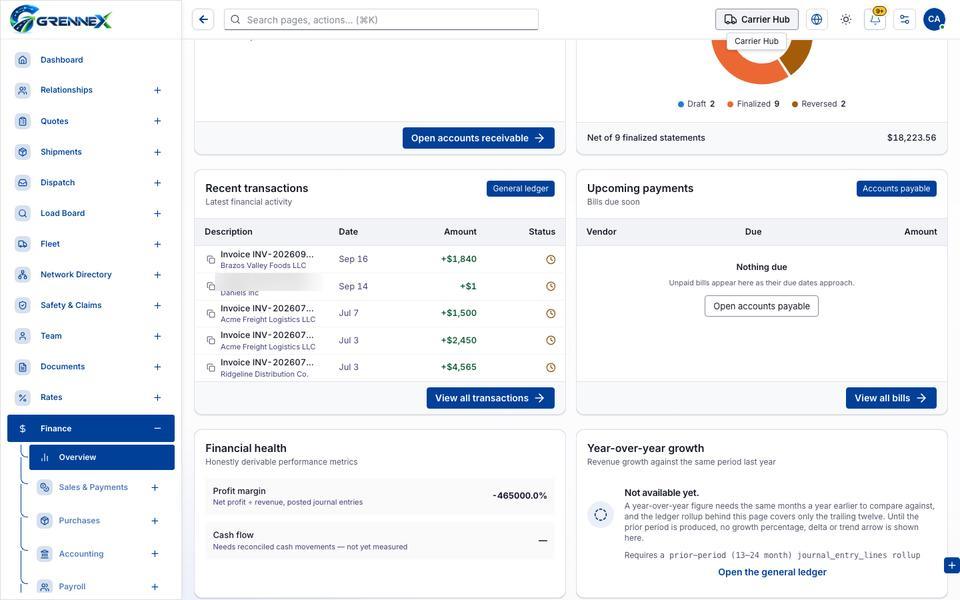Select the Finance Overview item
Viewport: 960px width, 600px height.
click(102, 457)
